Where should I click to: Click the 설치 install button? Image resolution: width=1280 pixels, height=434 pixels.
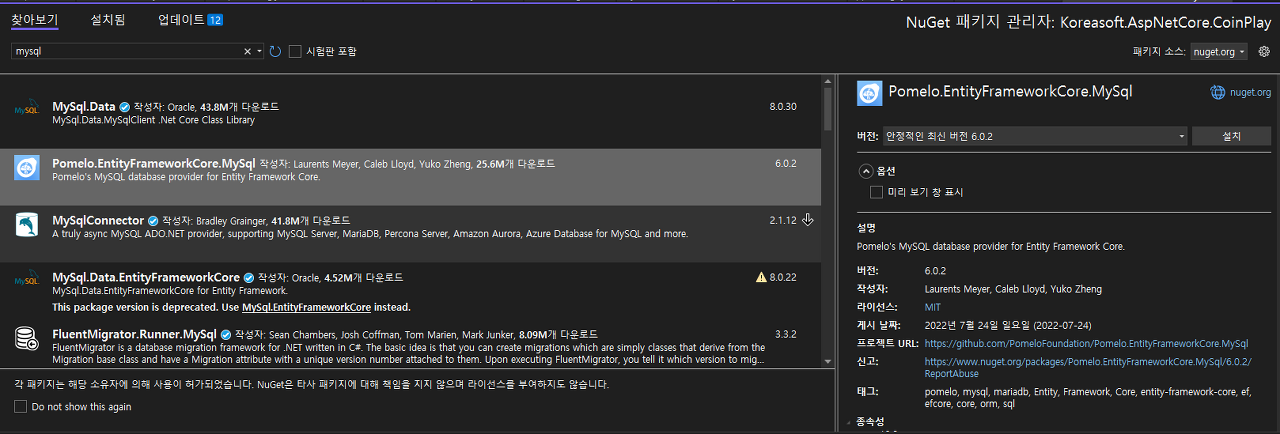click(1231, 135)
